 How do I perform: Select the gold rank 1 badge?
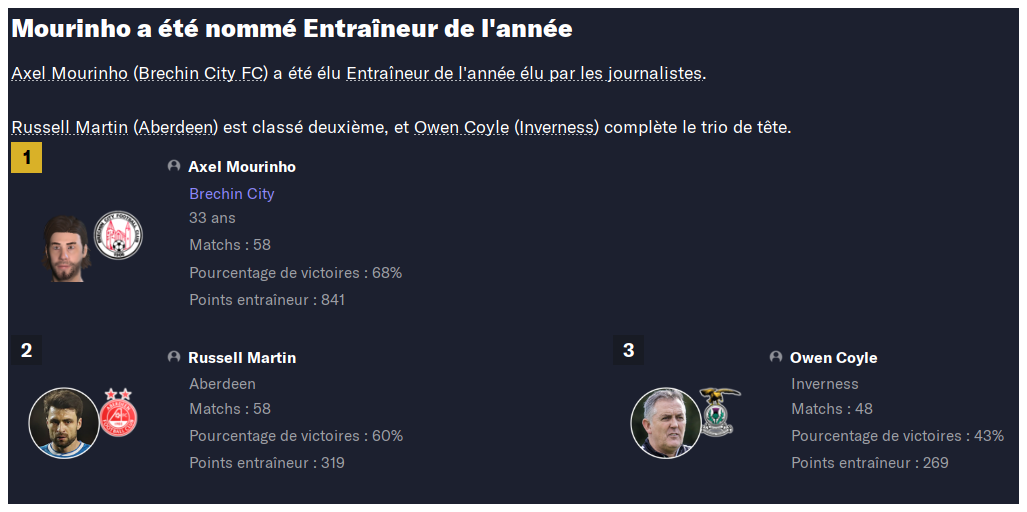point(26,157)
